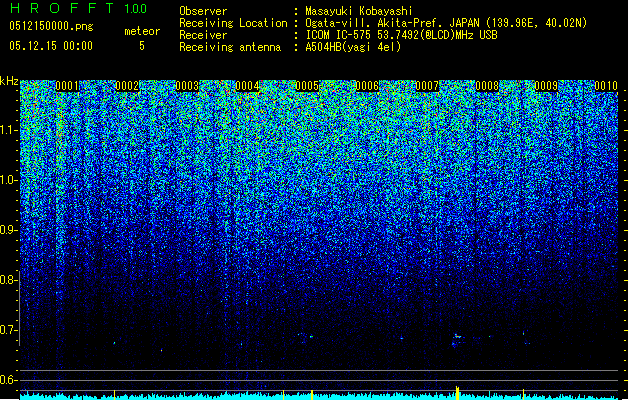629x400 pixels.
Task: Click the 0001 minute marker
Action: point(67,86)
